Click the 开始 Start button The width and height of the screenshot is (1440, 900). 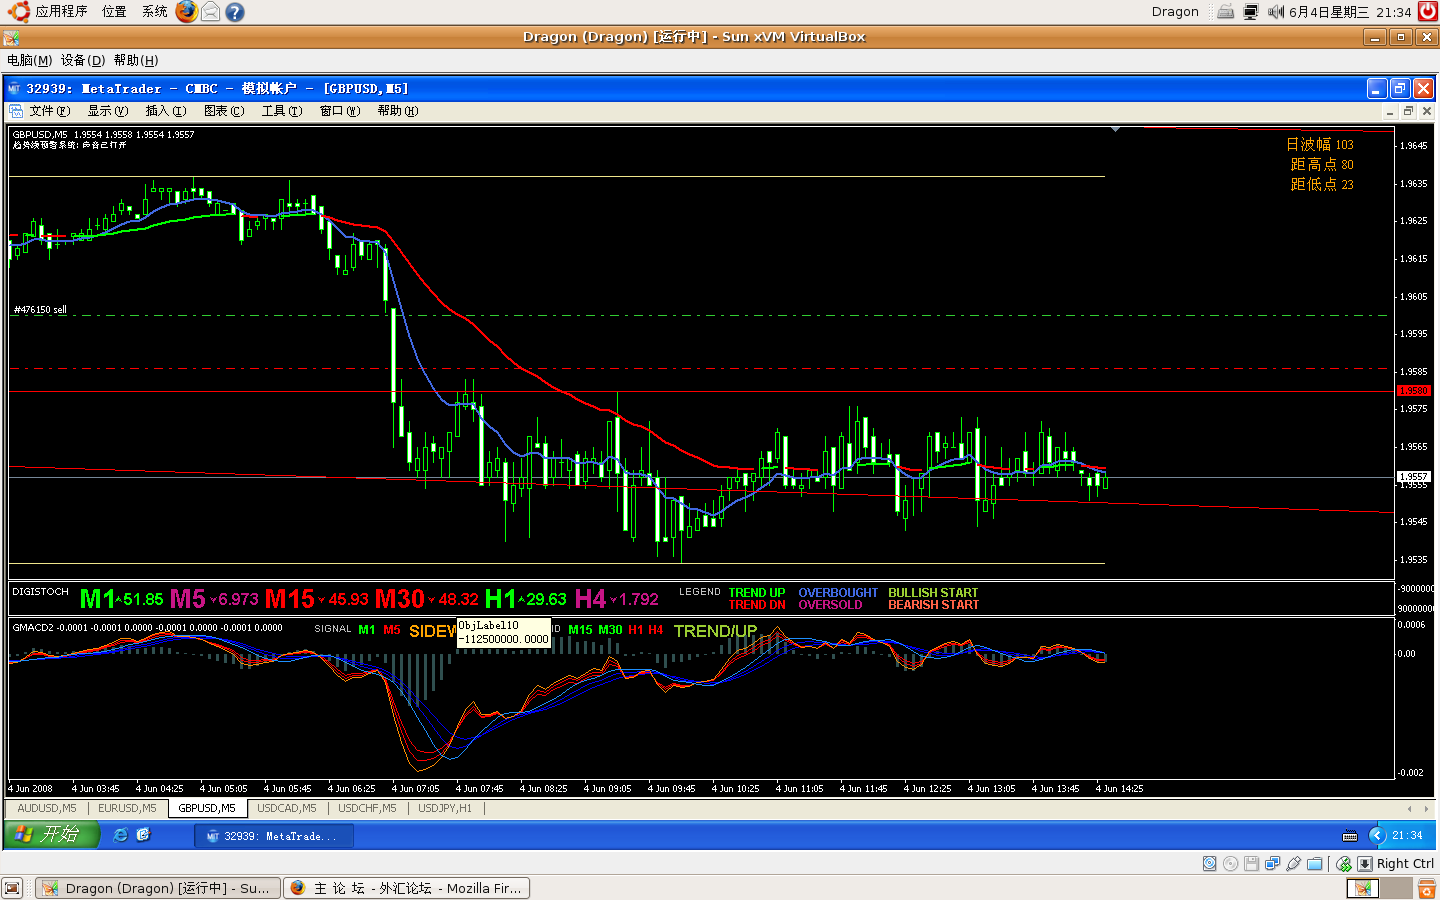coord(51,835)
